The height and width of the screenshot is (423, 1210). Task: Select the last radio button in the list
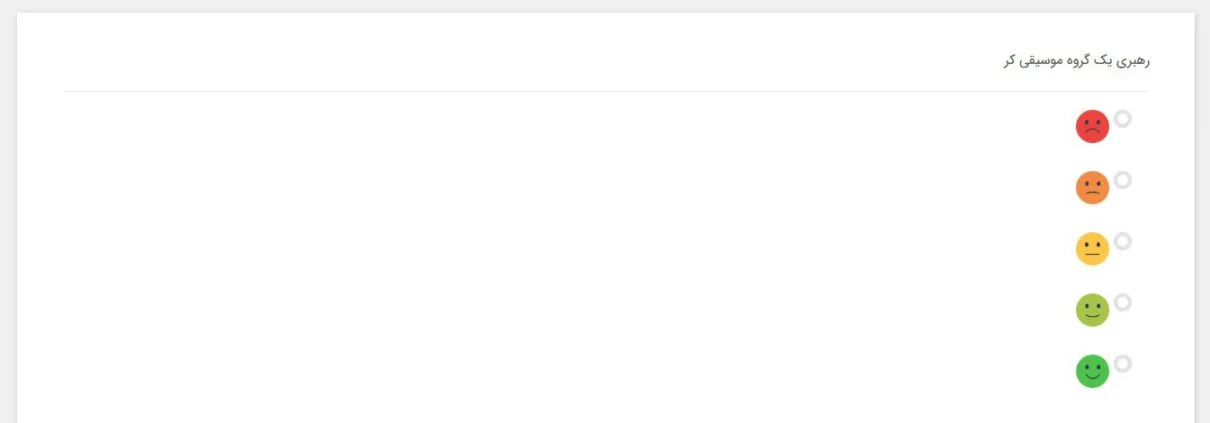pos(1123,364)
